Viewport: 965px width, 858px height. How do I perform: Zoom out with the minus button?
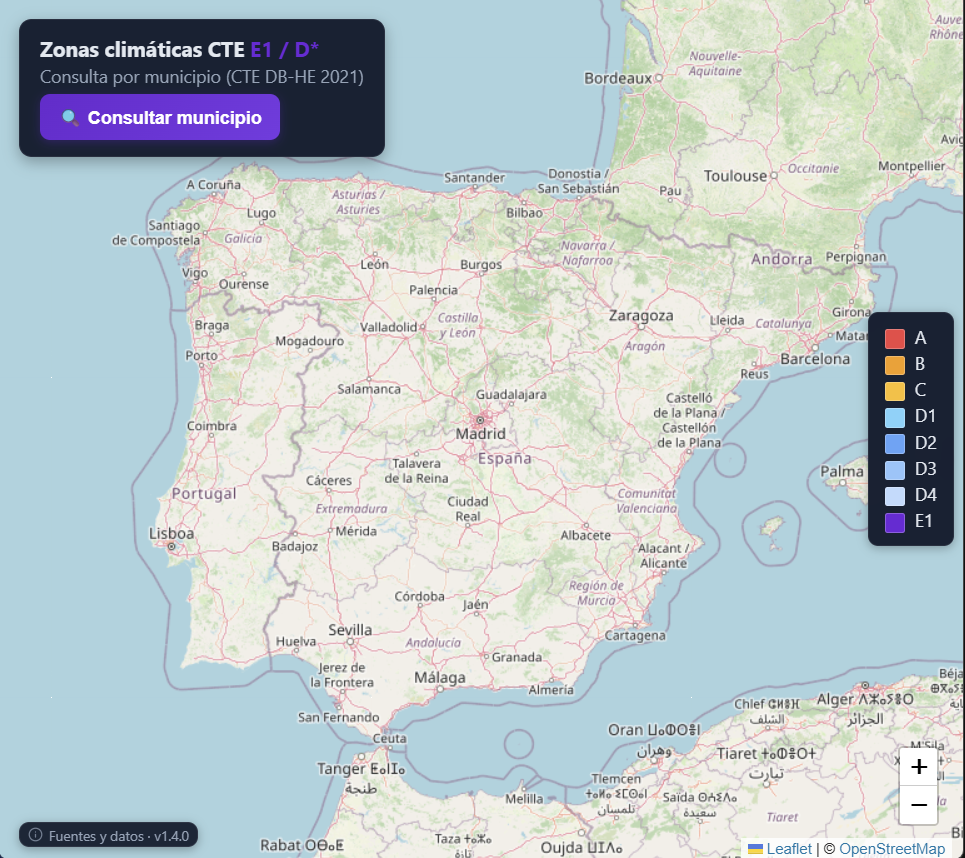(x=918, y=805)
